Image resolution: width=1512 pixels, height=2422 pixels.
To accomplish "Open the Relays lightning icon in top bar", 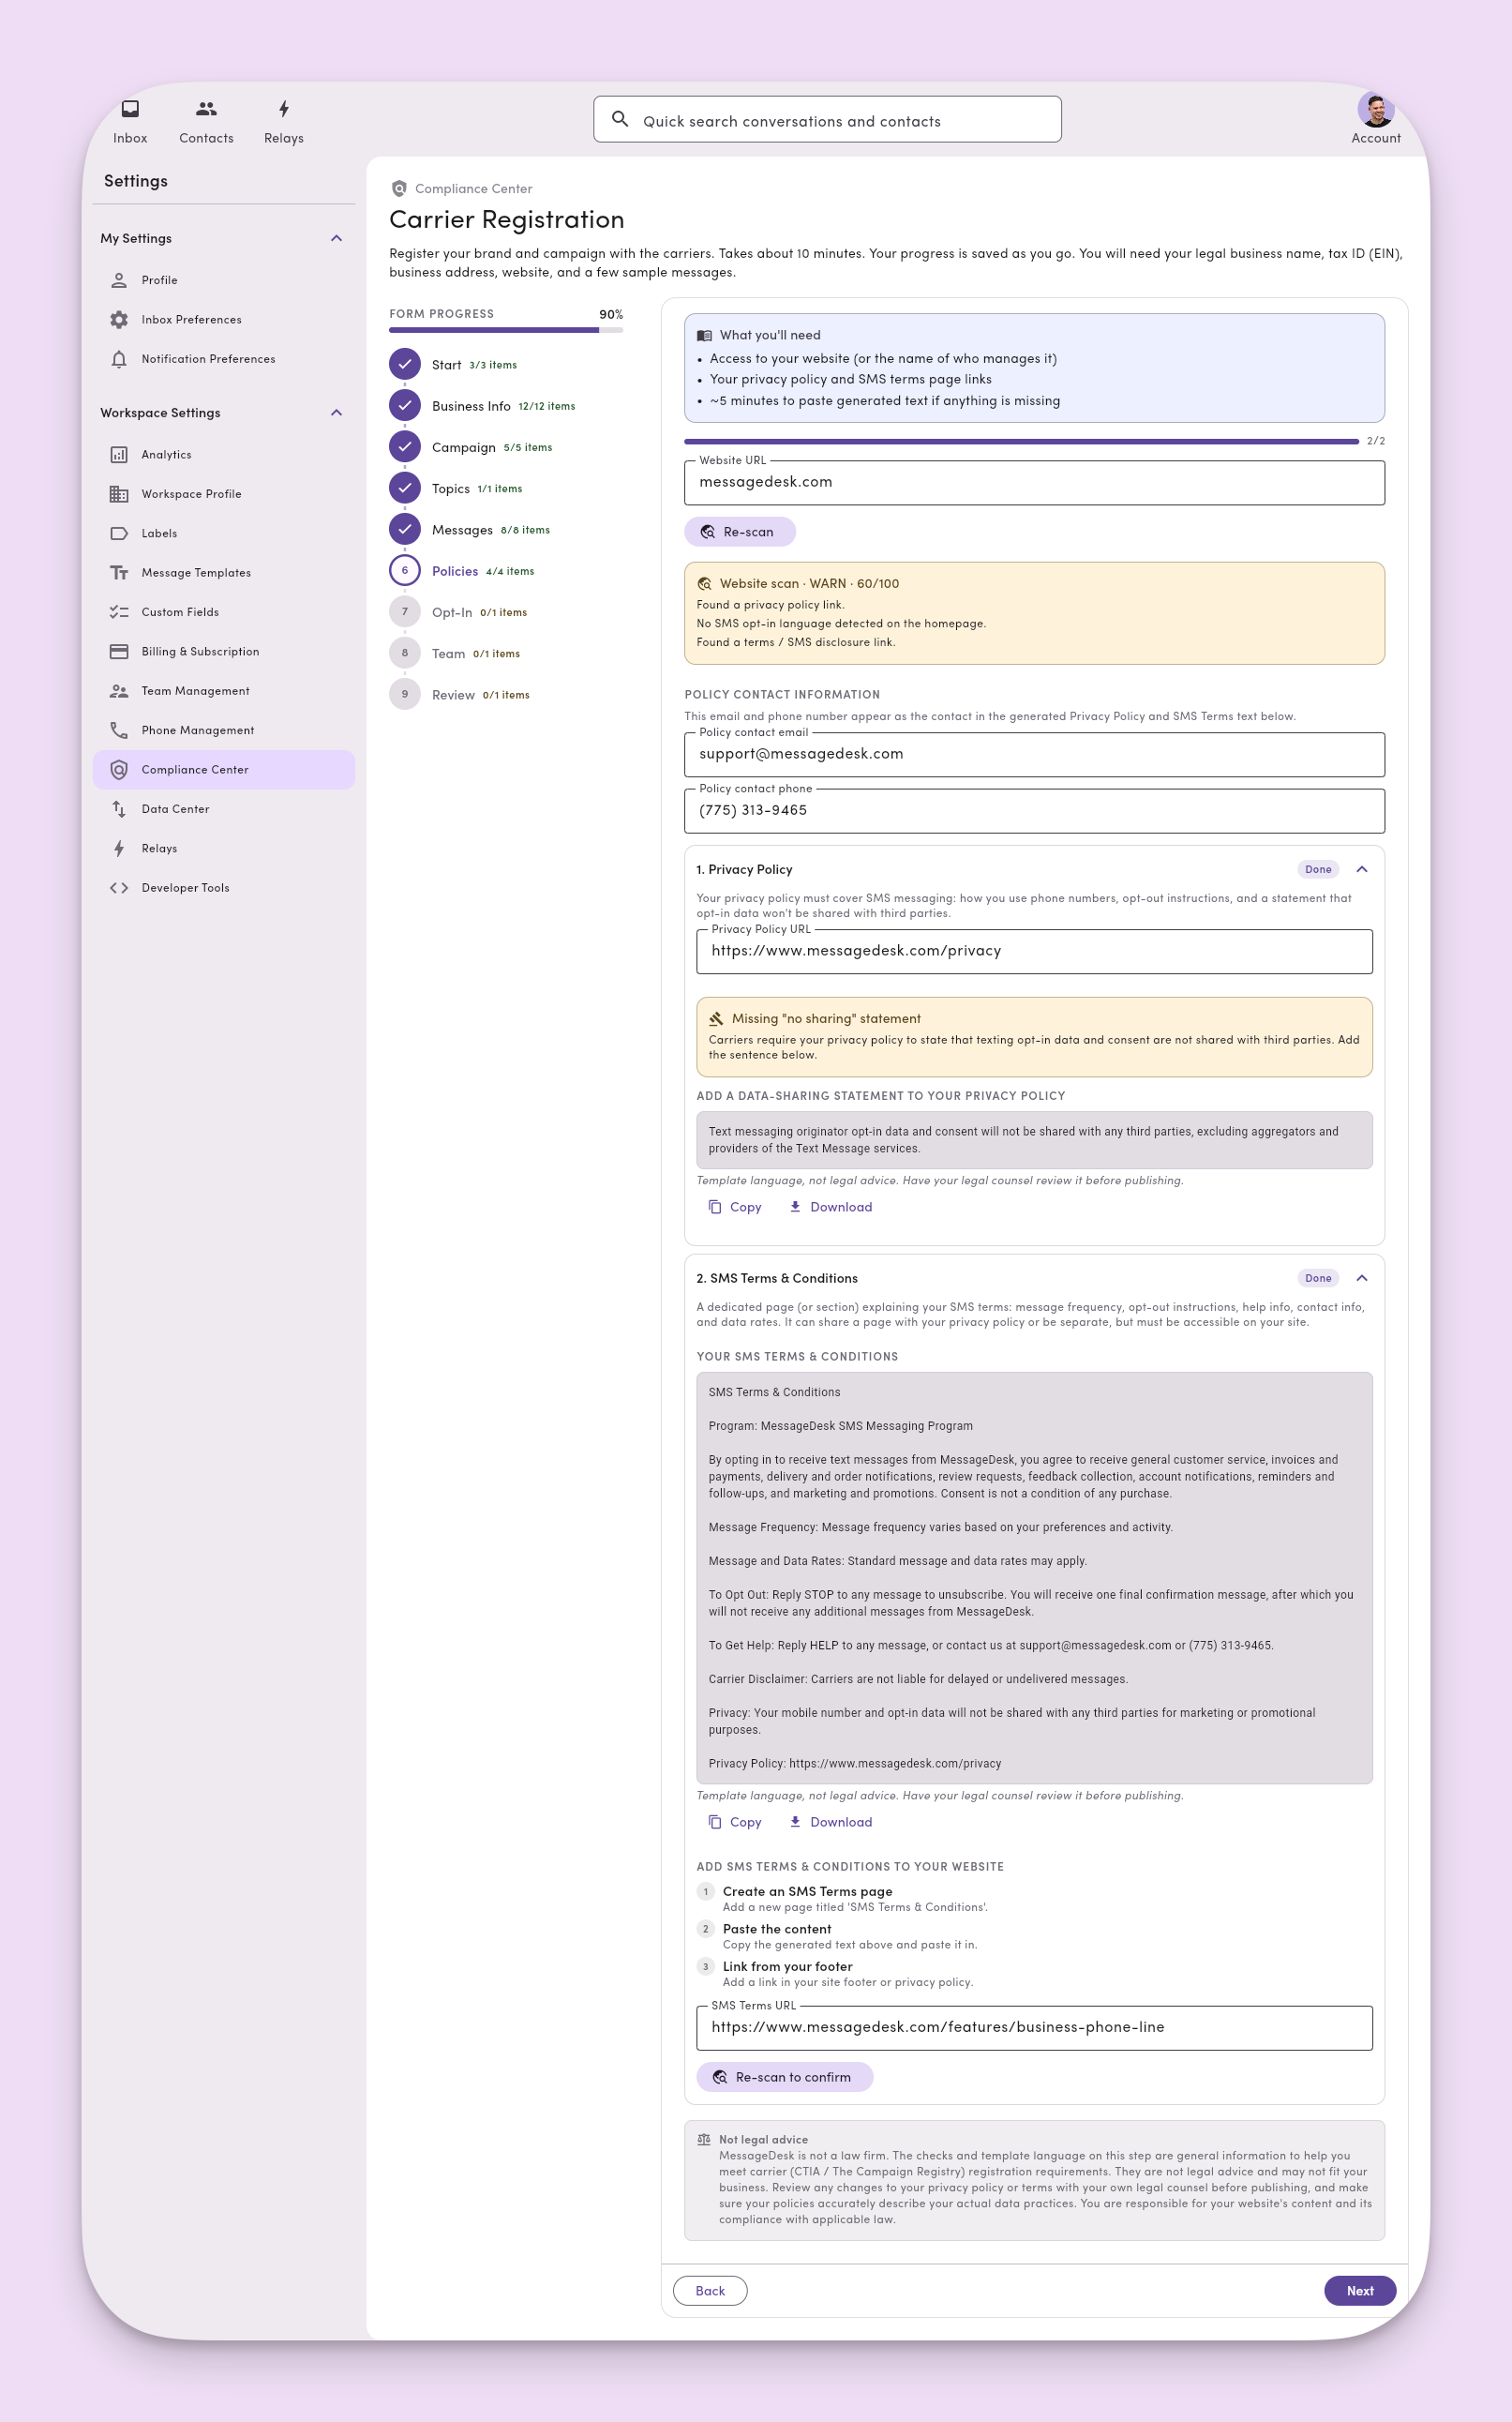I will point(284,109).
